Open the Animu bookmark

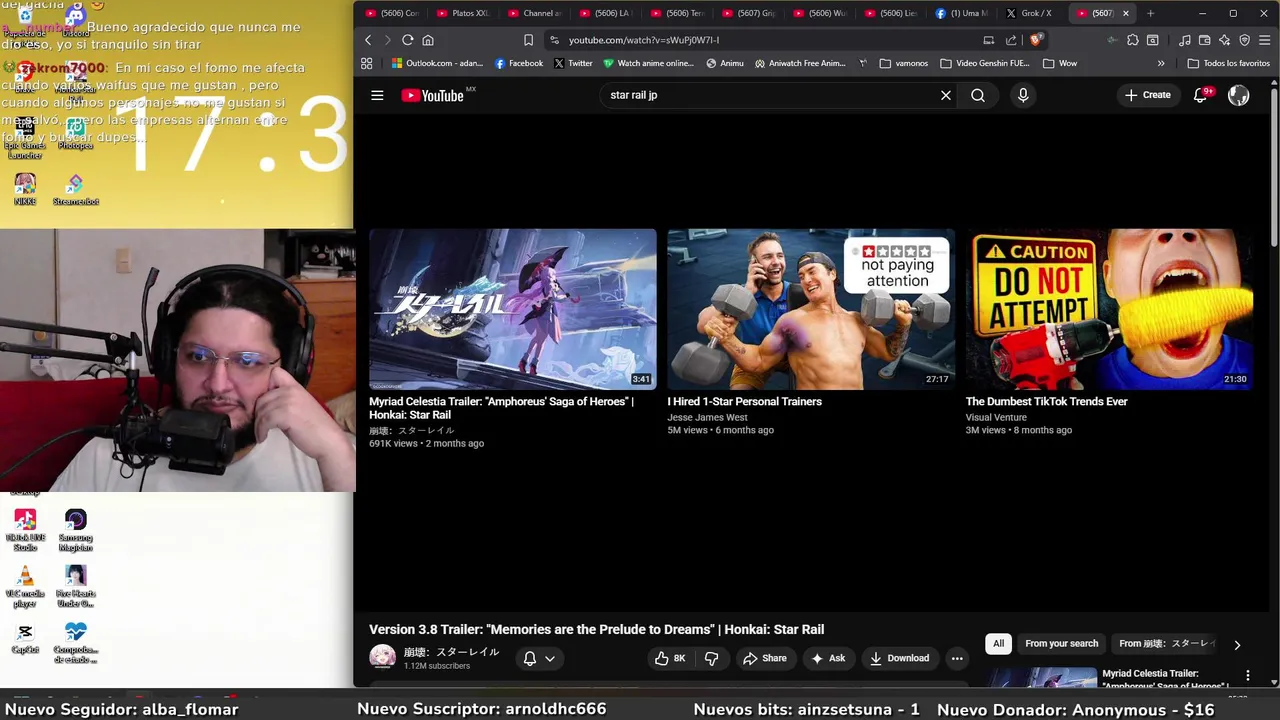click(x=725, y=63)
